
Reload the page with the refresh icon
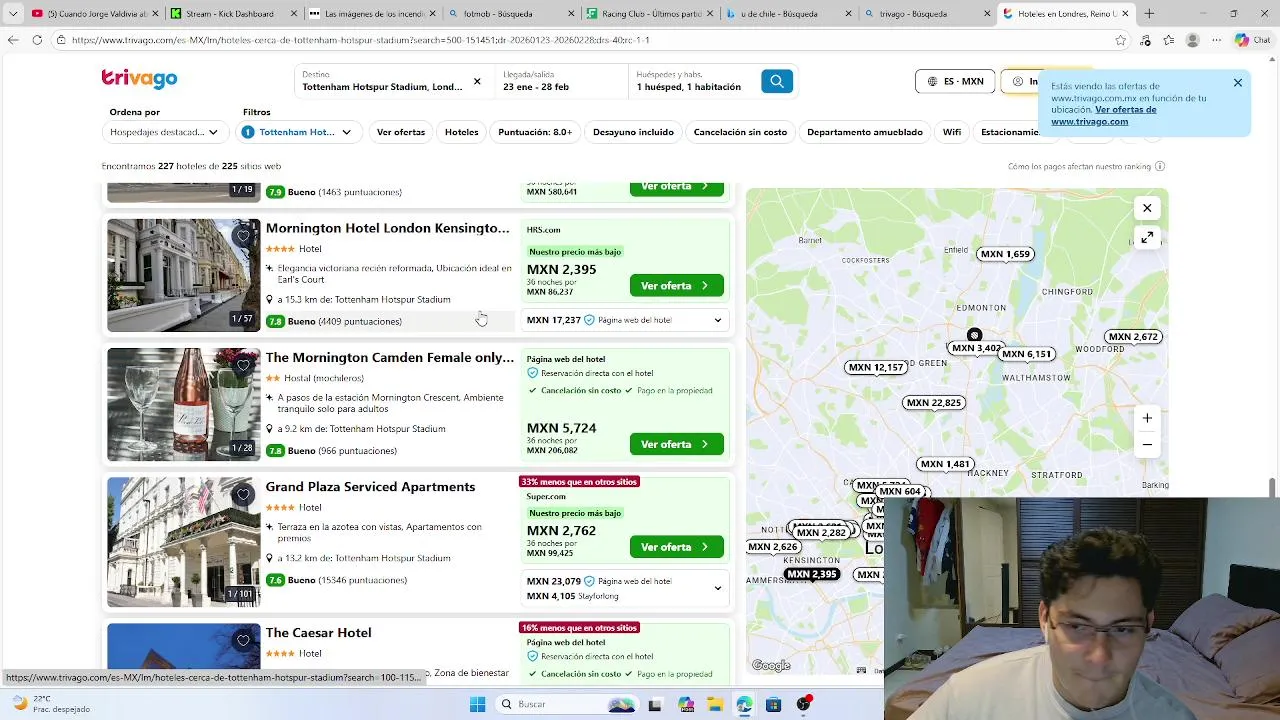coord(37,40)
